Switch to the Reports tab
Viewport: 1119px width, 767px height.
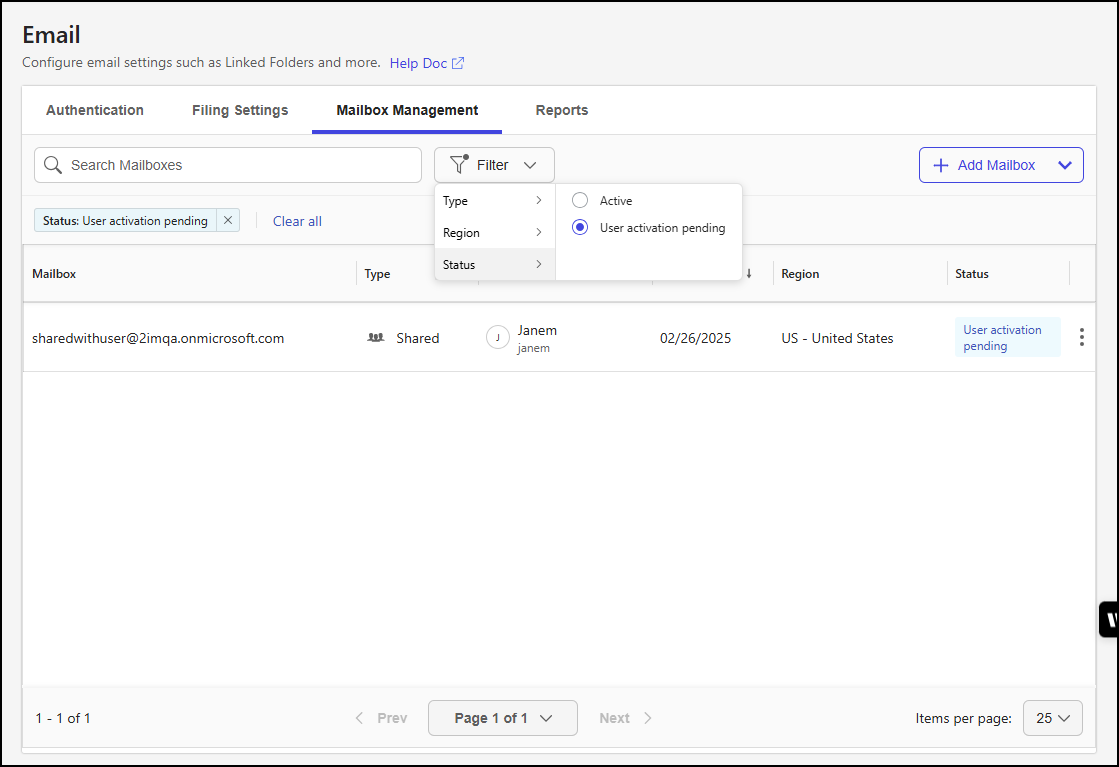pyautogui.click(x=561, y=110)
